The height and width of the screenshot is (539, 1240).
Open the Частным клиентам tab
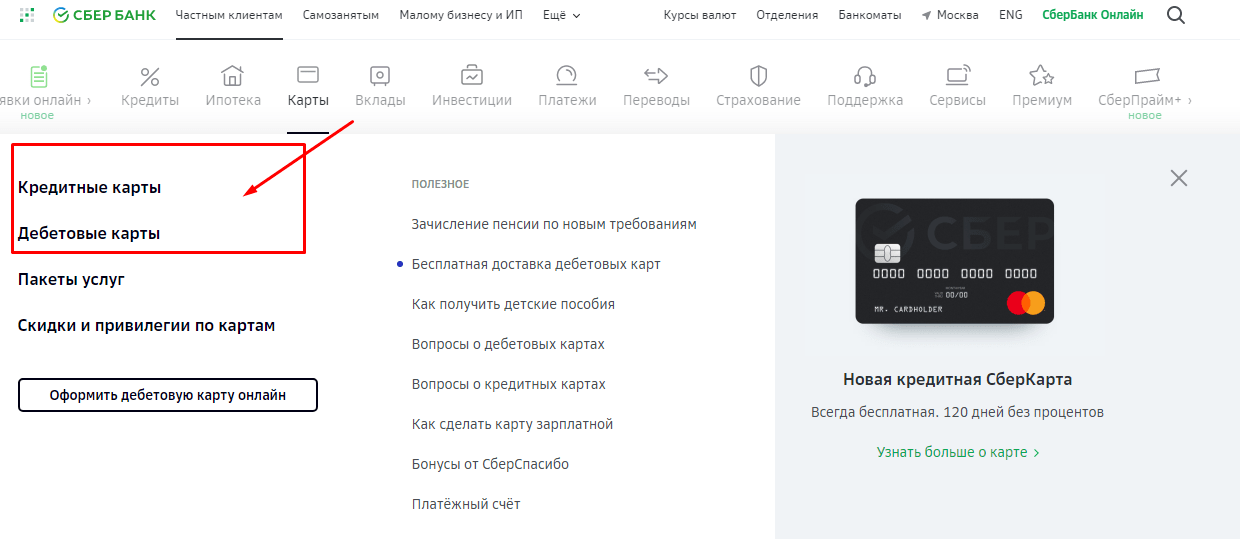229,15
